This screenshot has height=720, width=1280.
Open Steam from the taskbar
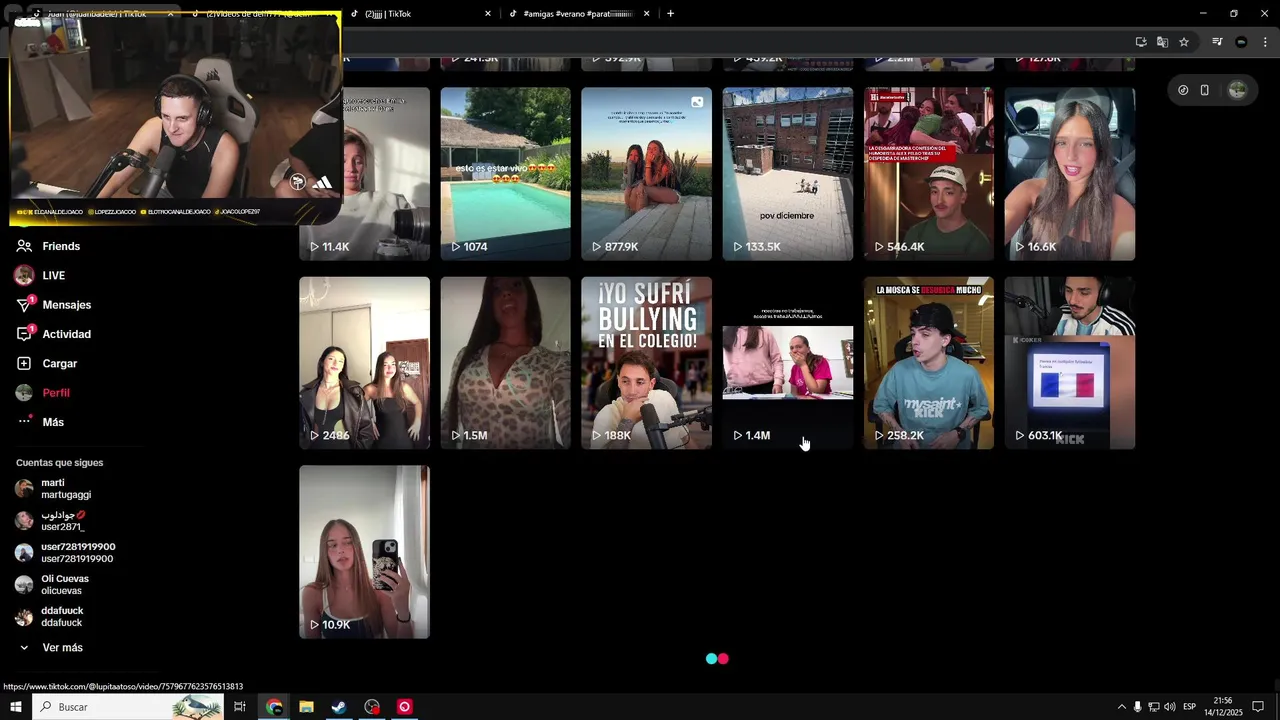click(339, 707)
